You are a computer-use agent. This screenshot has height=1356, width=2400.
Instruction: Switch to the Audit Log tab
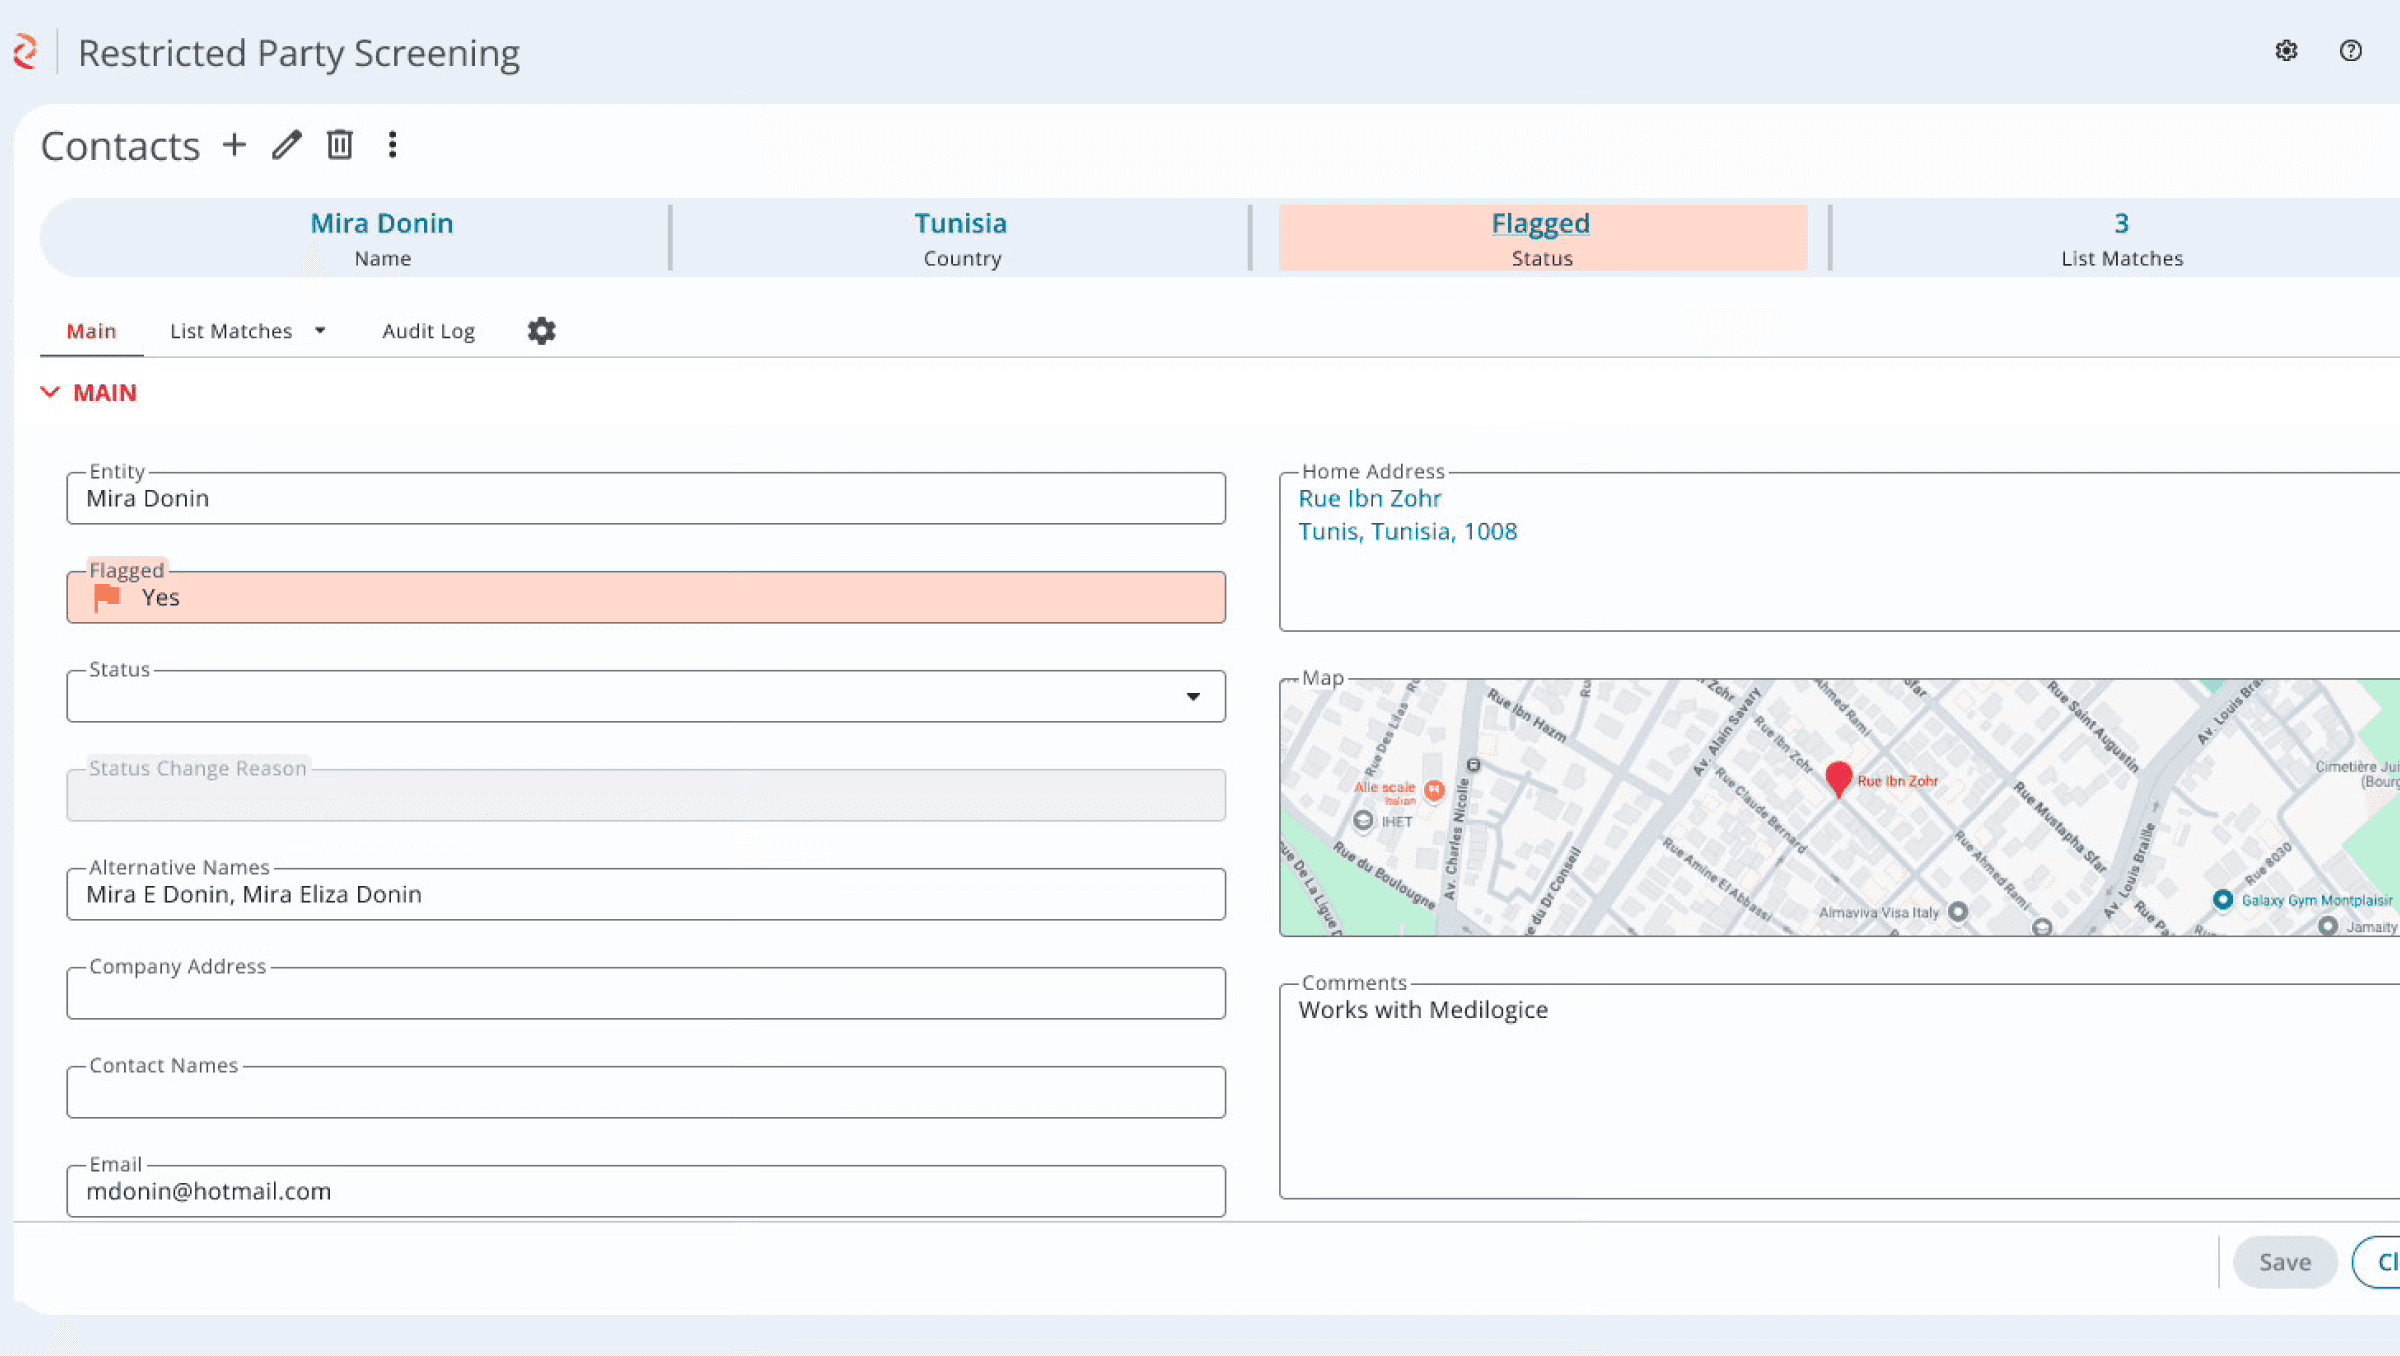[428, 331]
